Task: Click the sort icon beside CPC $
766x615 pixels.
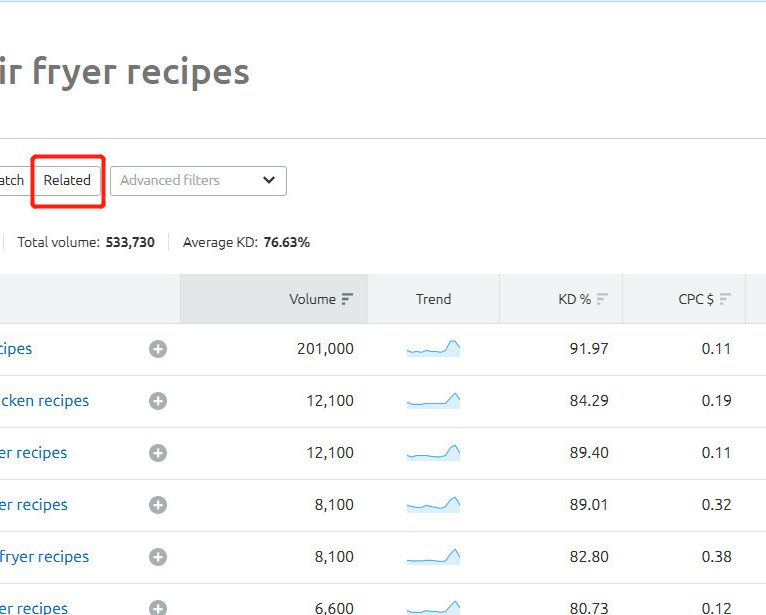Action: (725, 299)
